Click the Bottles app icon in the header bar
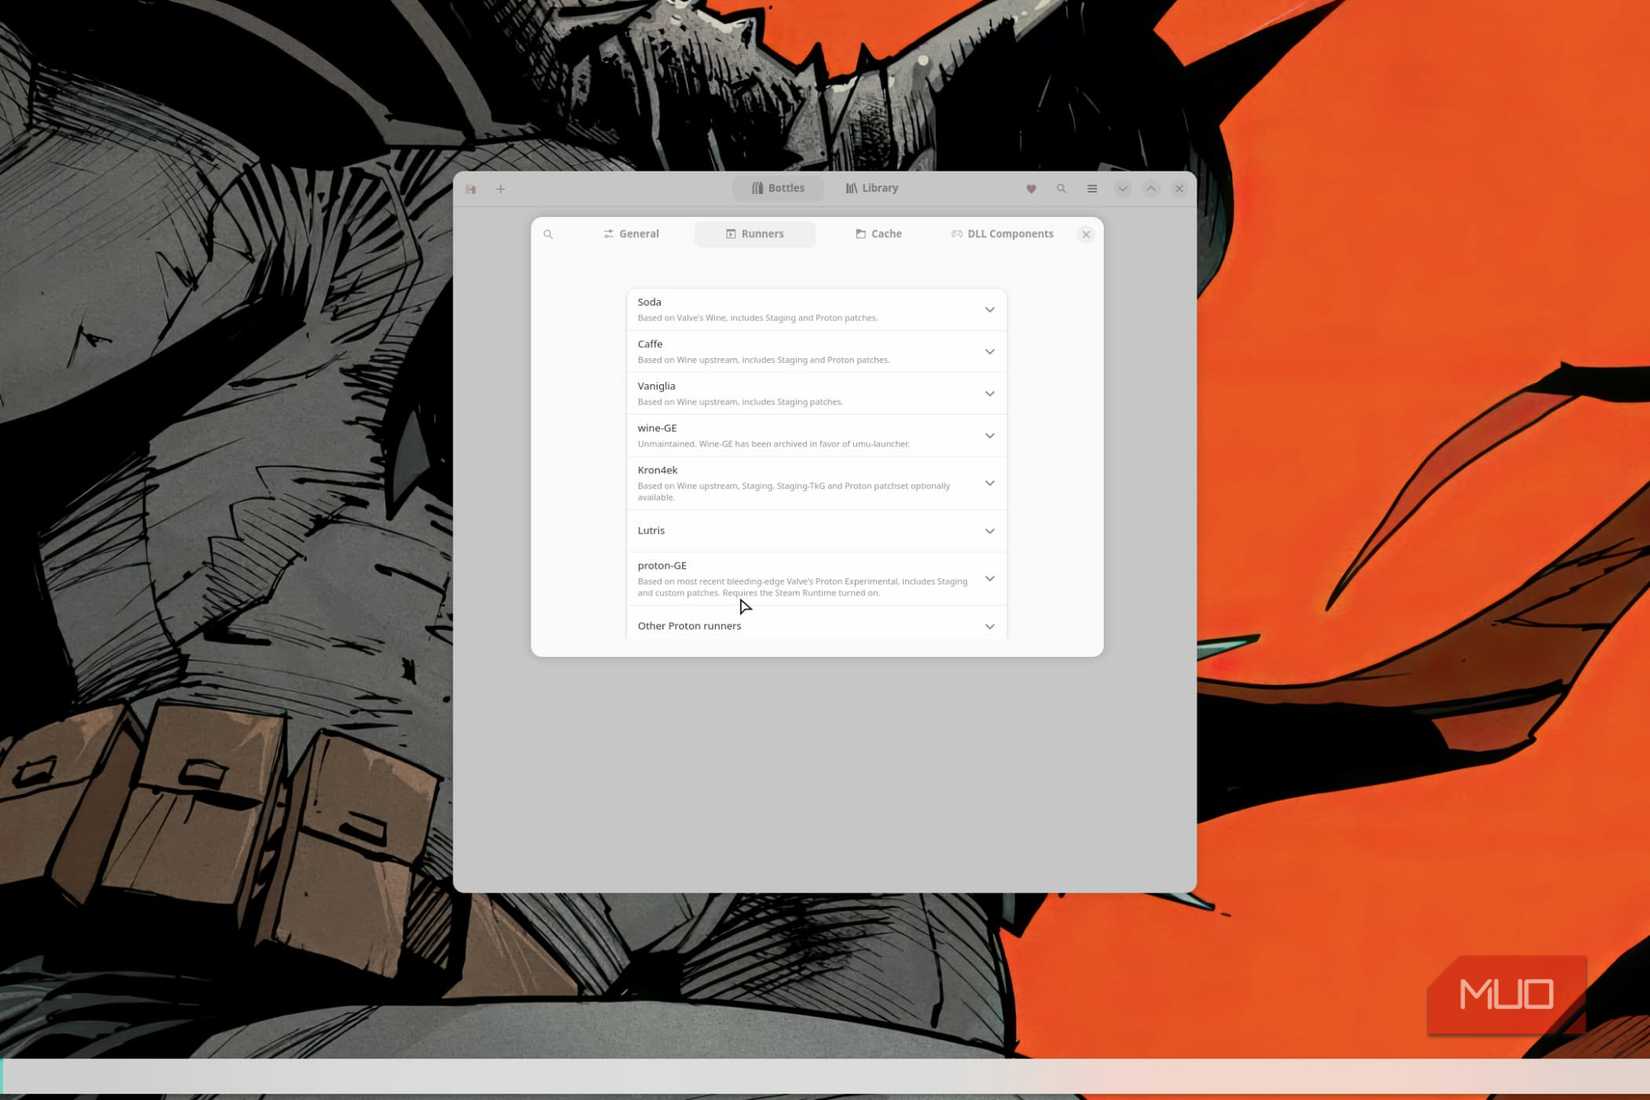The width and height of the screenshot is (1650, 1100). pos(471,189)
